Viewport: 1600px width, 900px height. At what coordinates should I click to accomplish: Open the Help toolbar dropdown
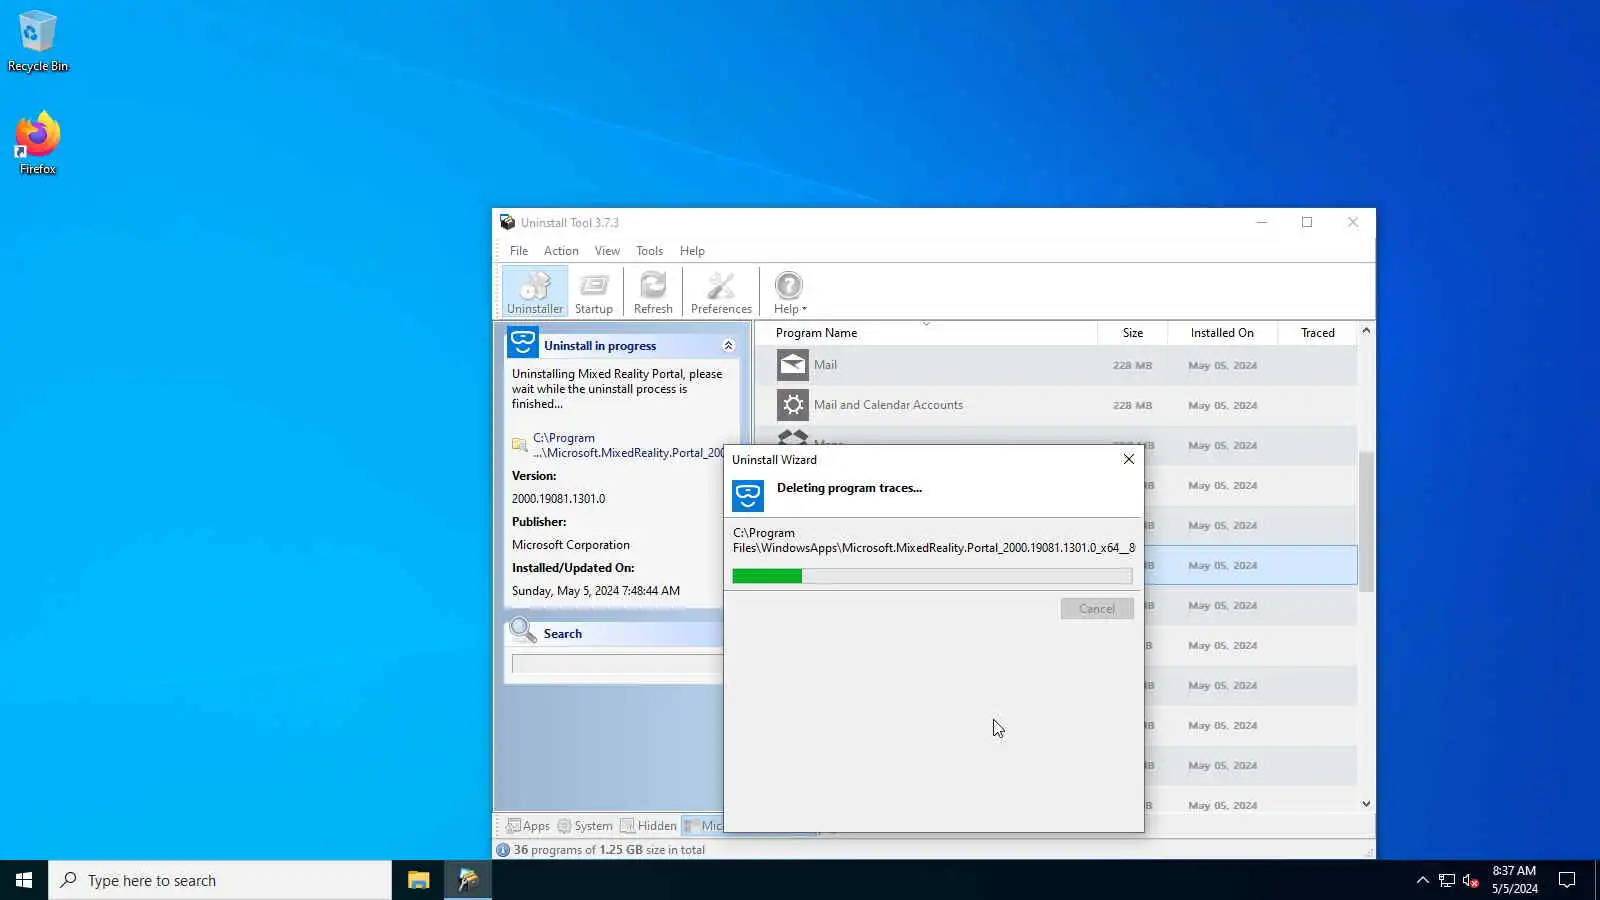coord(789,292)
